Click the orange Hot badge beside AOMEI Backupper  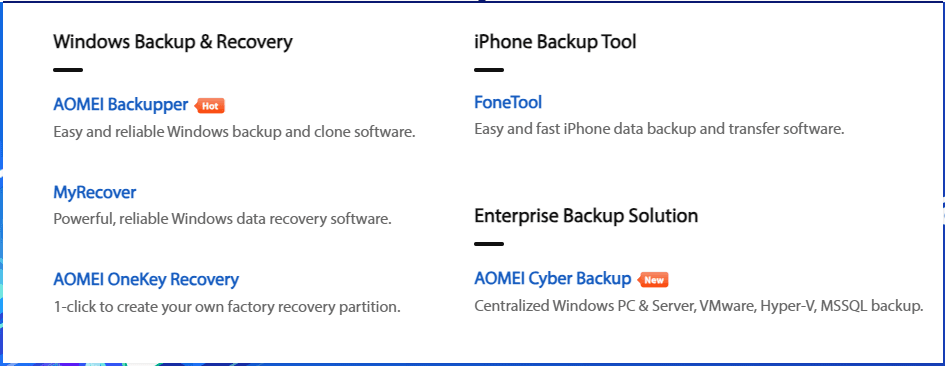pyautogui.click(x=210, y=106)
